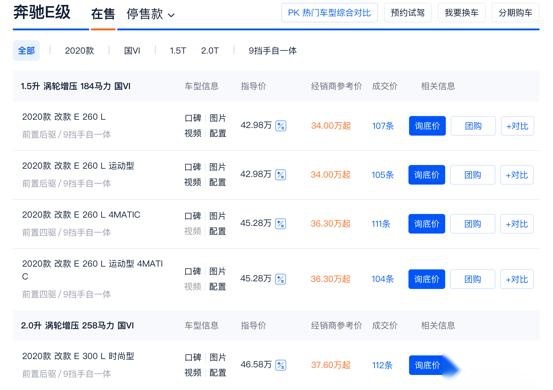Open 2020款 改款 E 260 L 运动型 4MATIC link
Screen dimensions: 553x390
[92, 270]
